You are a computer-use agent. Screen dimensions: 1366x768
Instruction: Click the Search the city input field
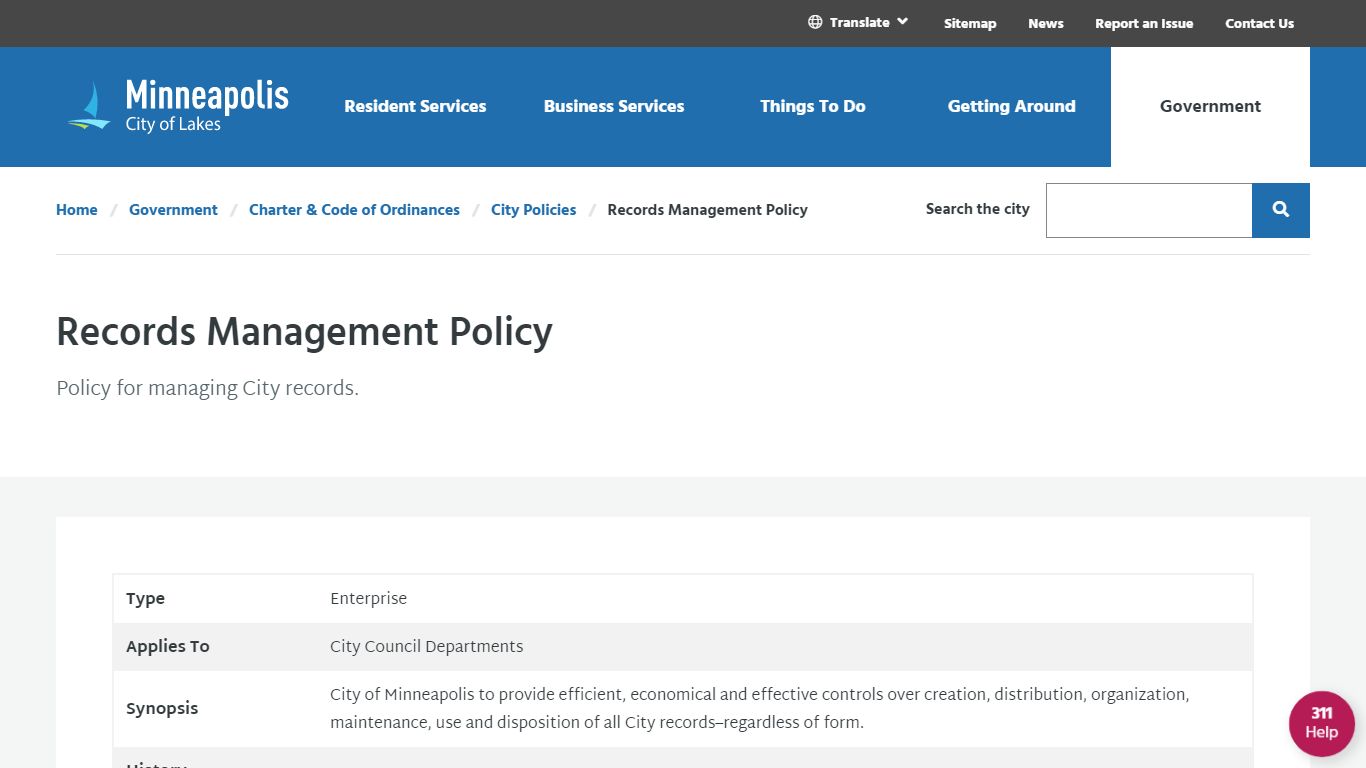pyautogui.click(x=1149, y=210)
